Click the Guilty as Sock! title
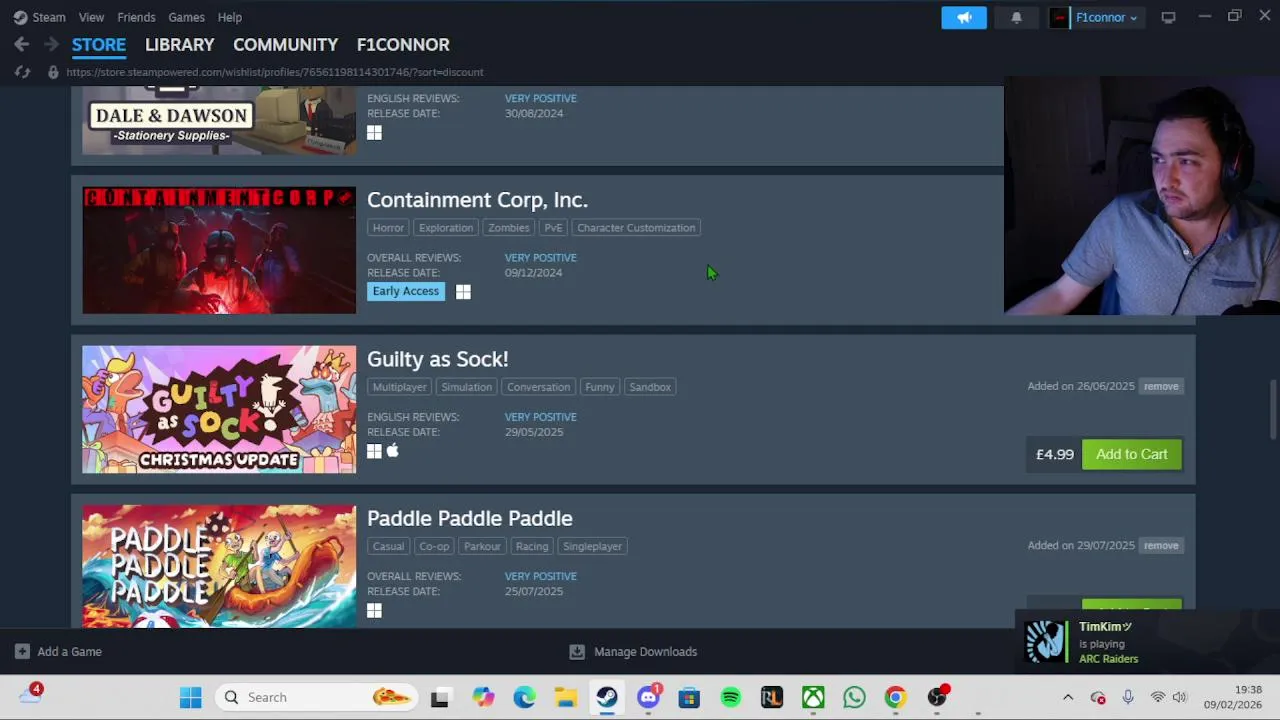This screenshot has width=1280, height=720. coord(437,359)
